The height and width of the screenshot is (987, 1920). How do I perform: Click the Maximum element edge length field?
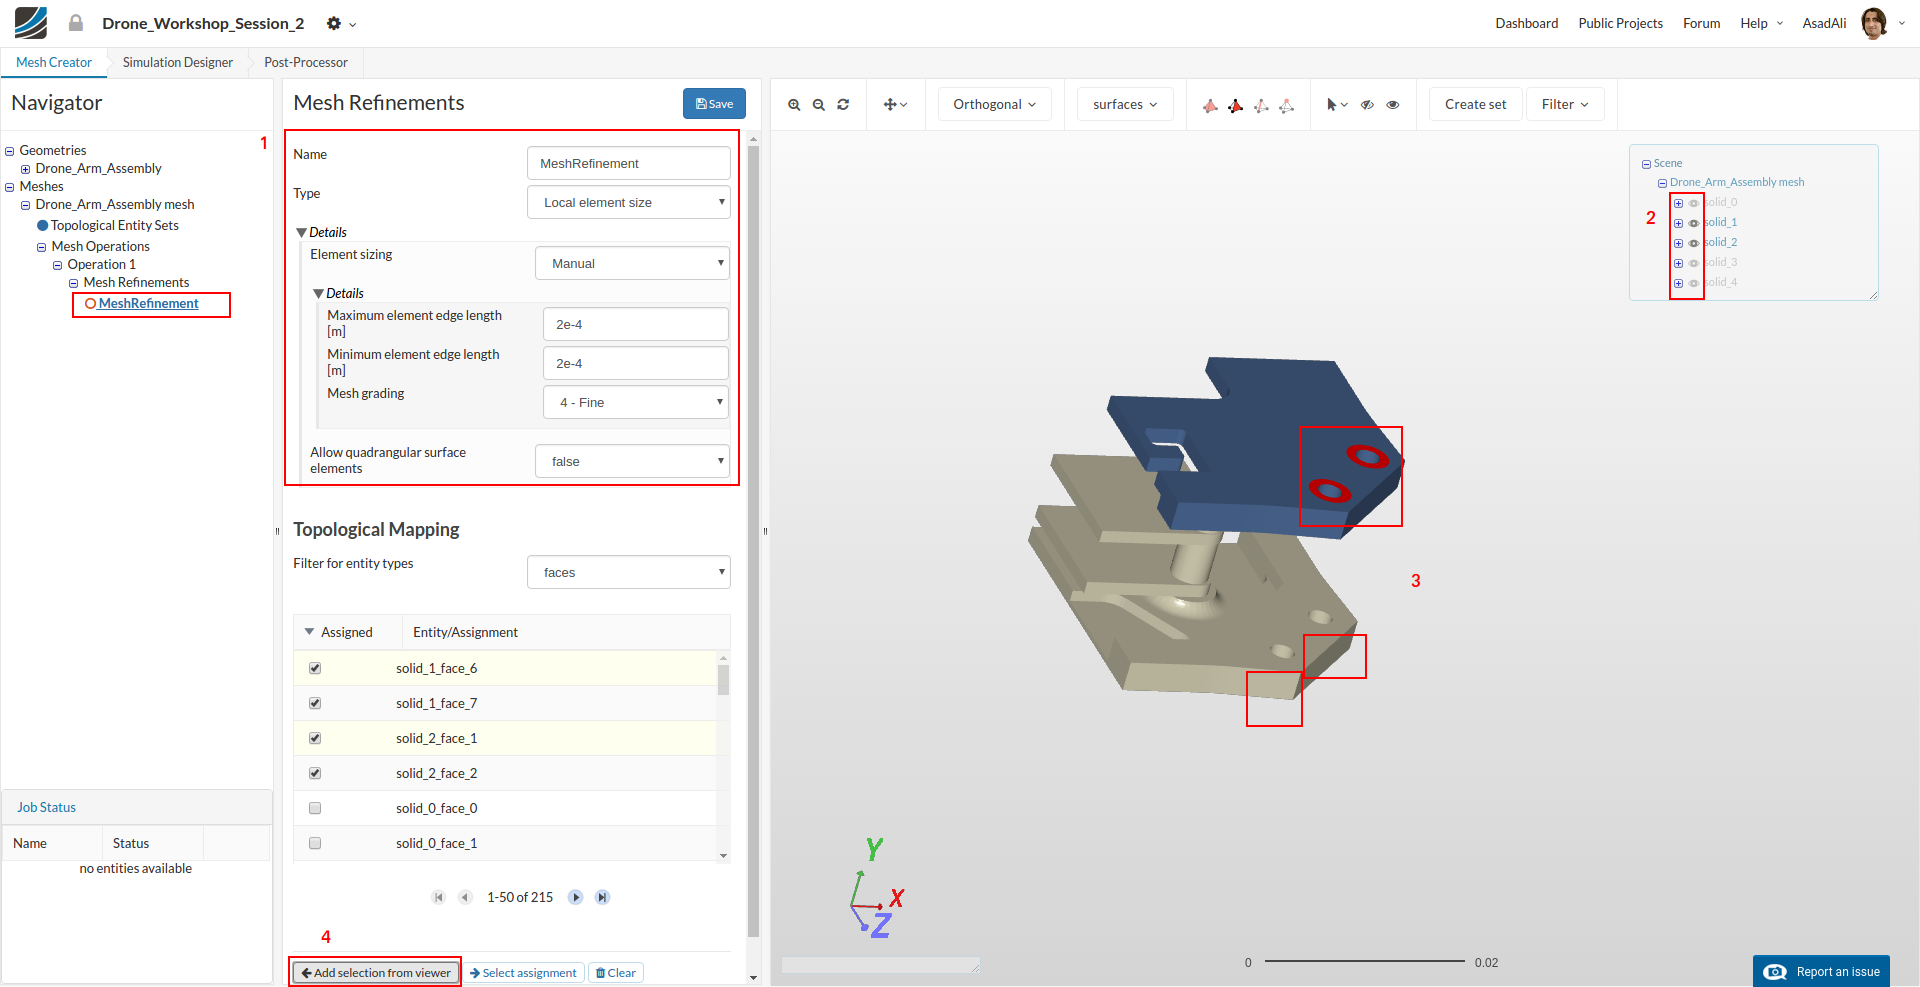click(x=635, y=324)
